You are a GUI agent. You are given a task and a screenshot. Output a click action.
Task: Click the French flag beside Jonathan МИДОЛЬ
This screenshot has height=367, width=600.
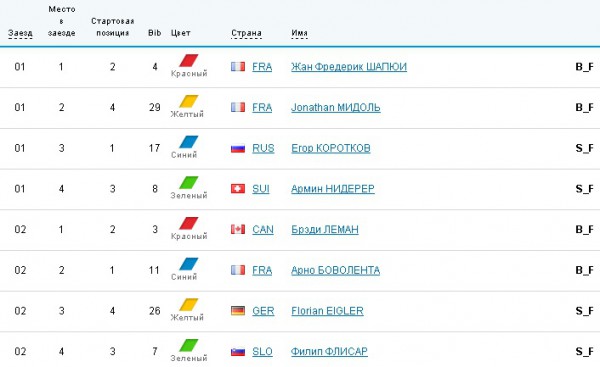238,107
